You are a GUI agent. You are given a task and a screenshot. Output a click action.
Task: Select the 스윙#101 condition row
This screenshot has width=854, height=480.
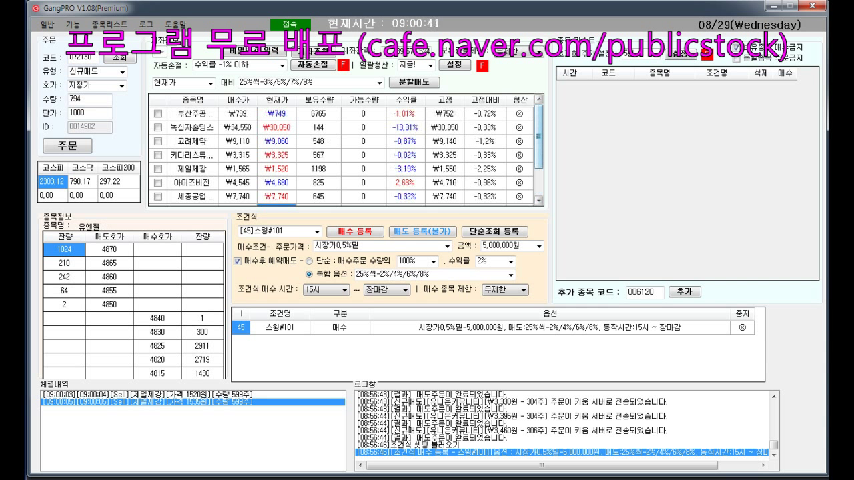[x=493, y=327]
